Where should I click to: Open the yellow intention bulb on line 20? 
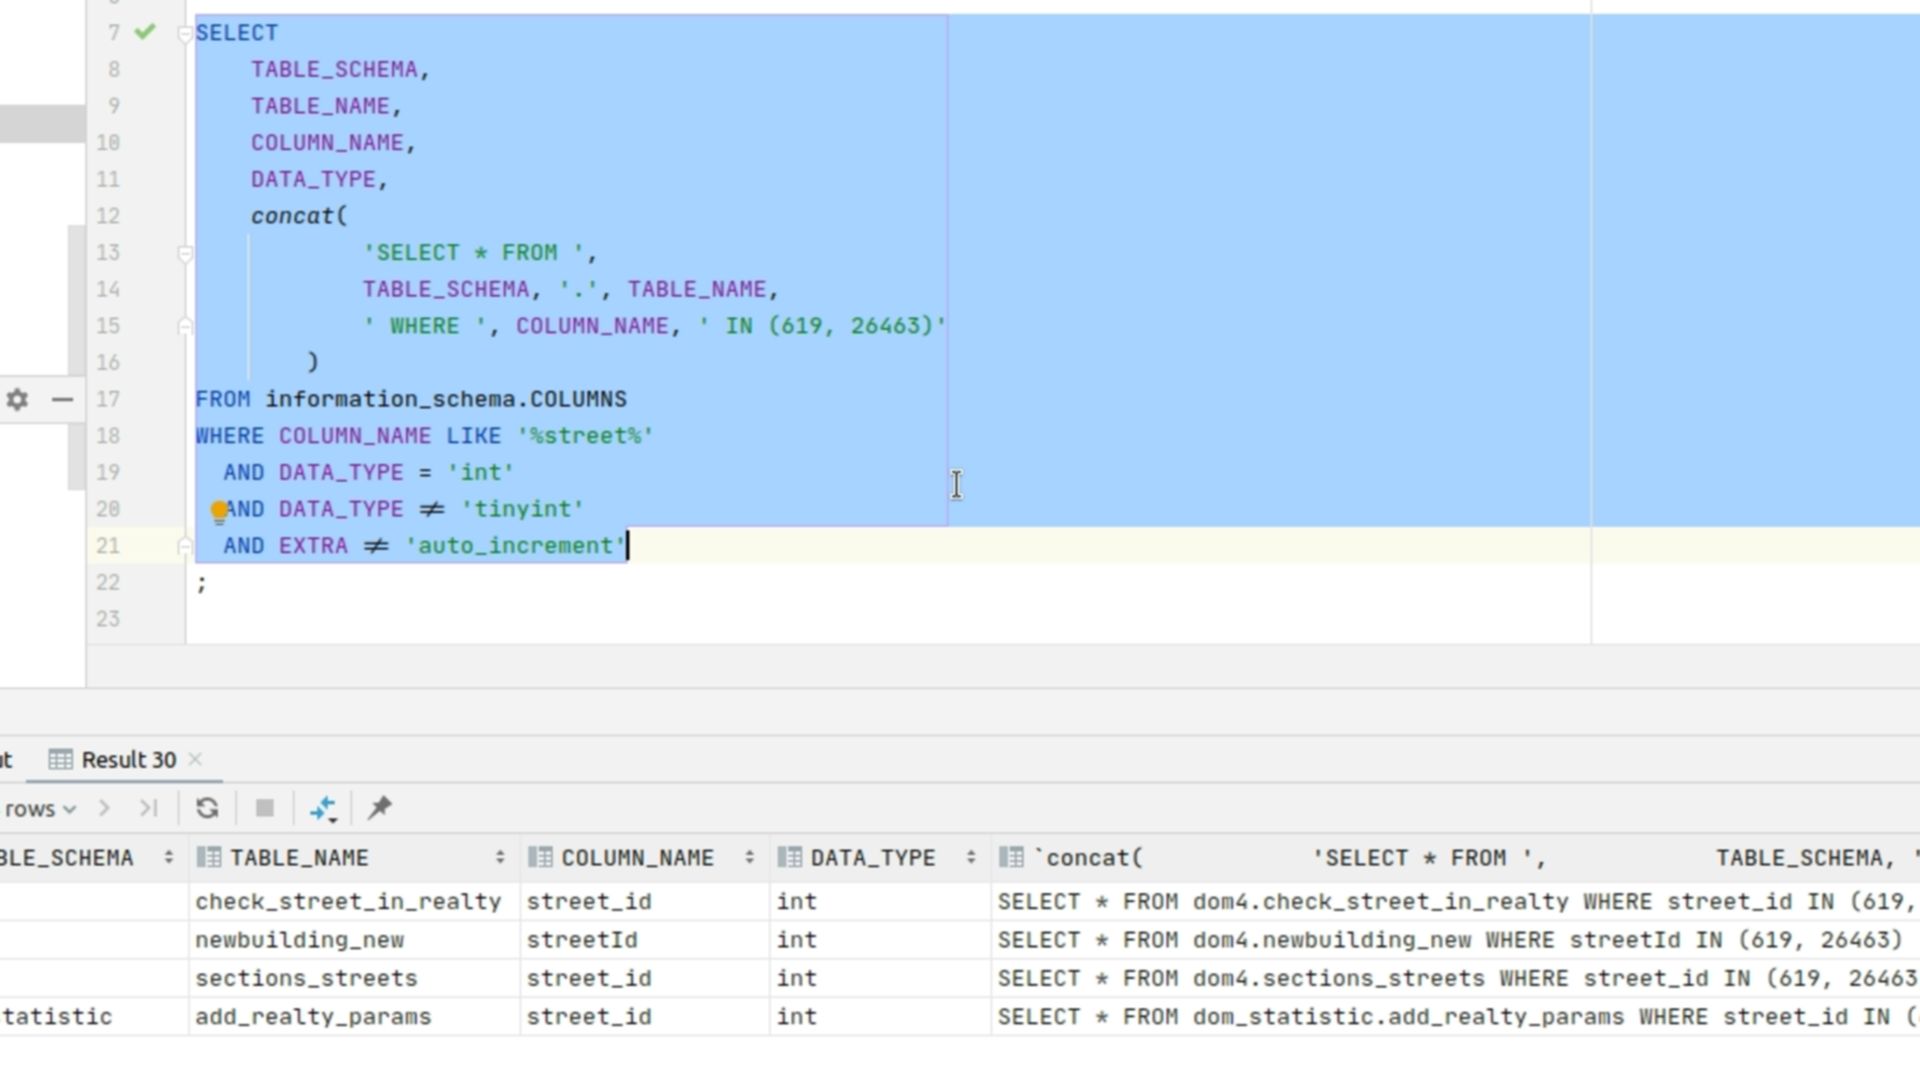pyautogui.click(x=219, y=512)
